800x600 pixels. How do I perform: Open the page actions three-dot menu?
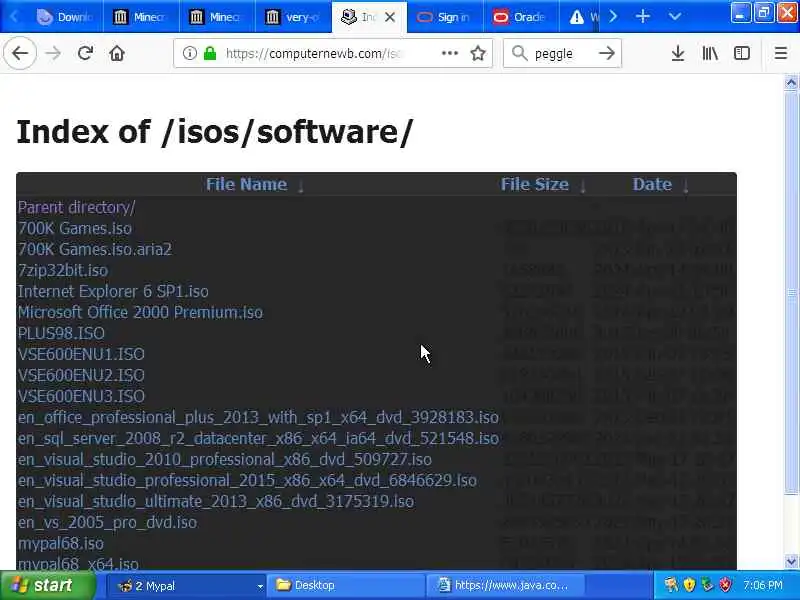[449, 53]
